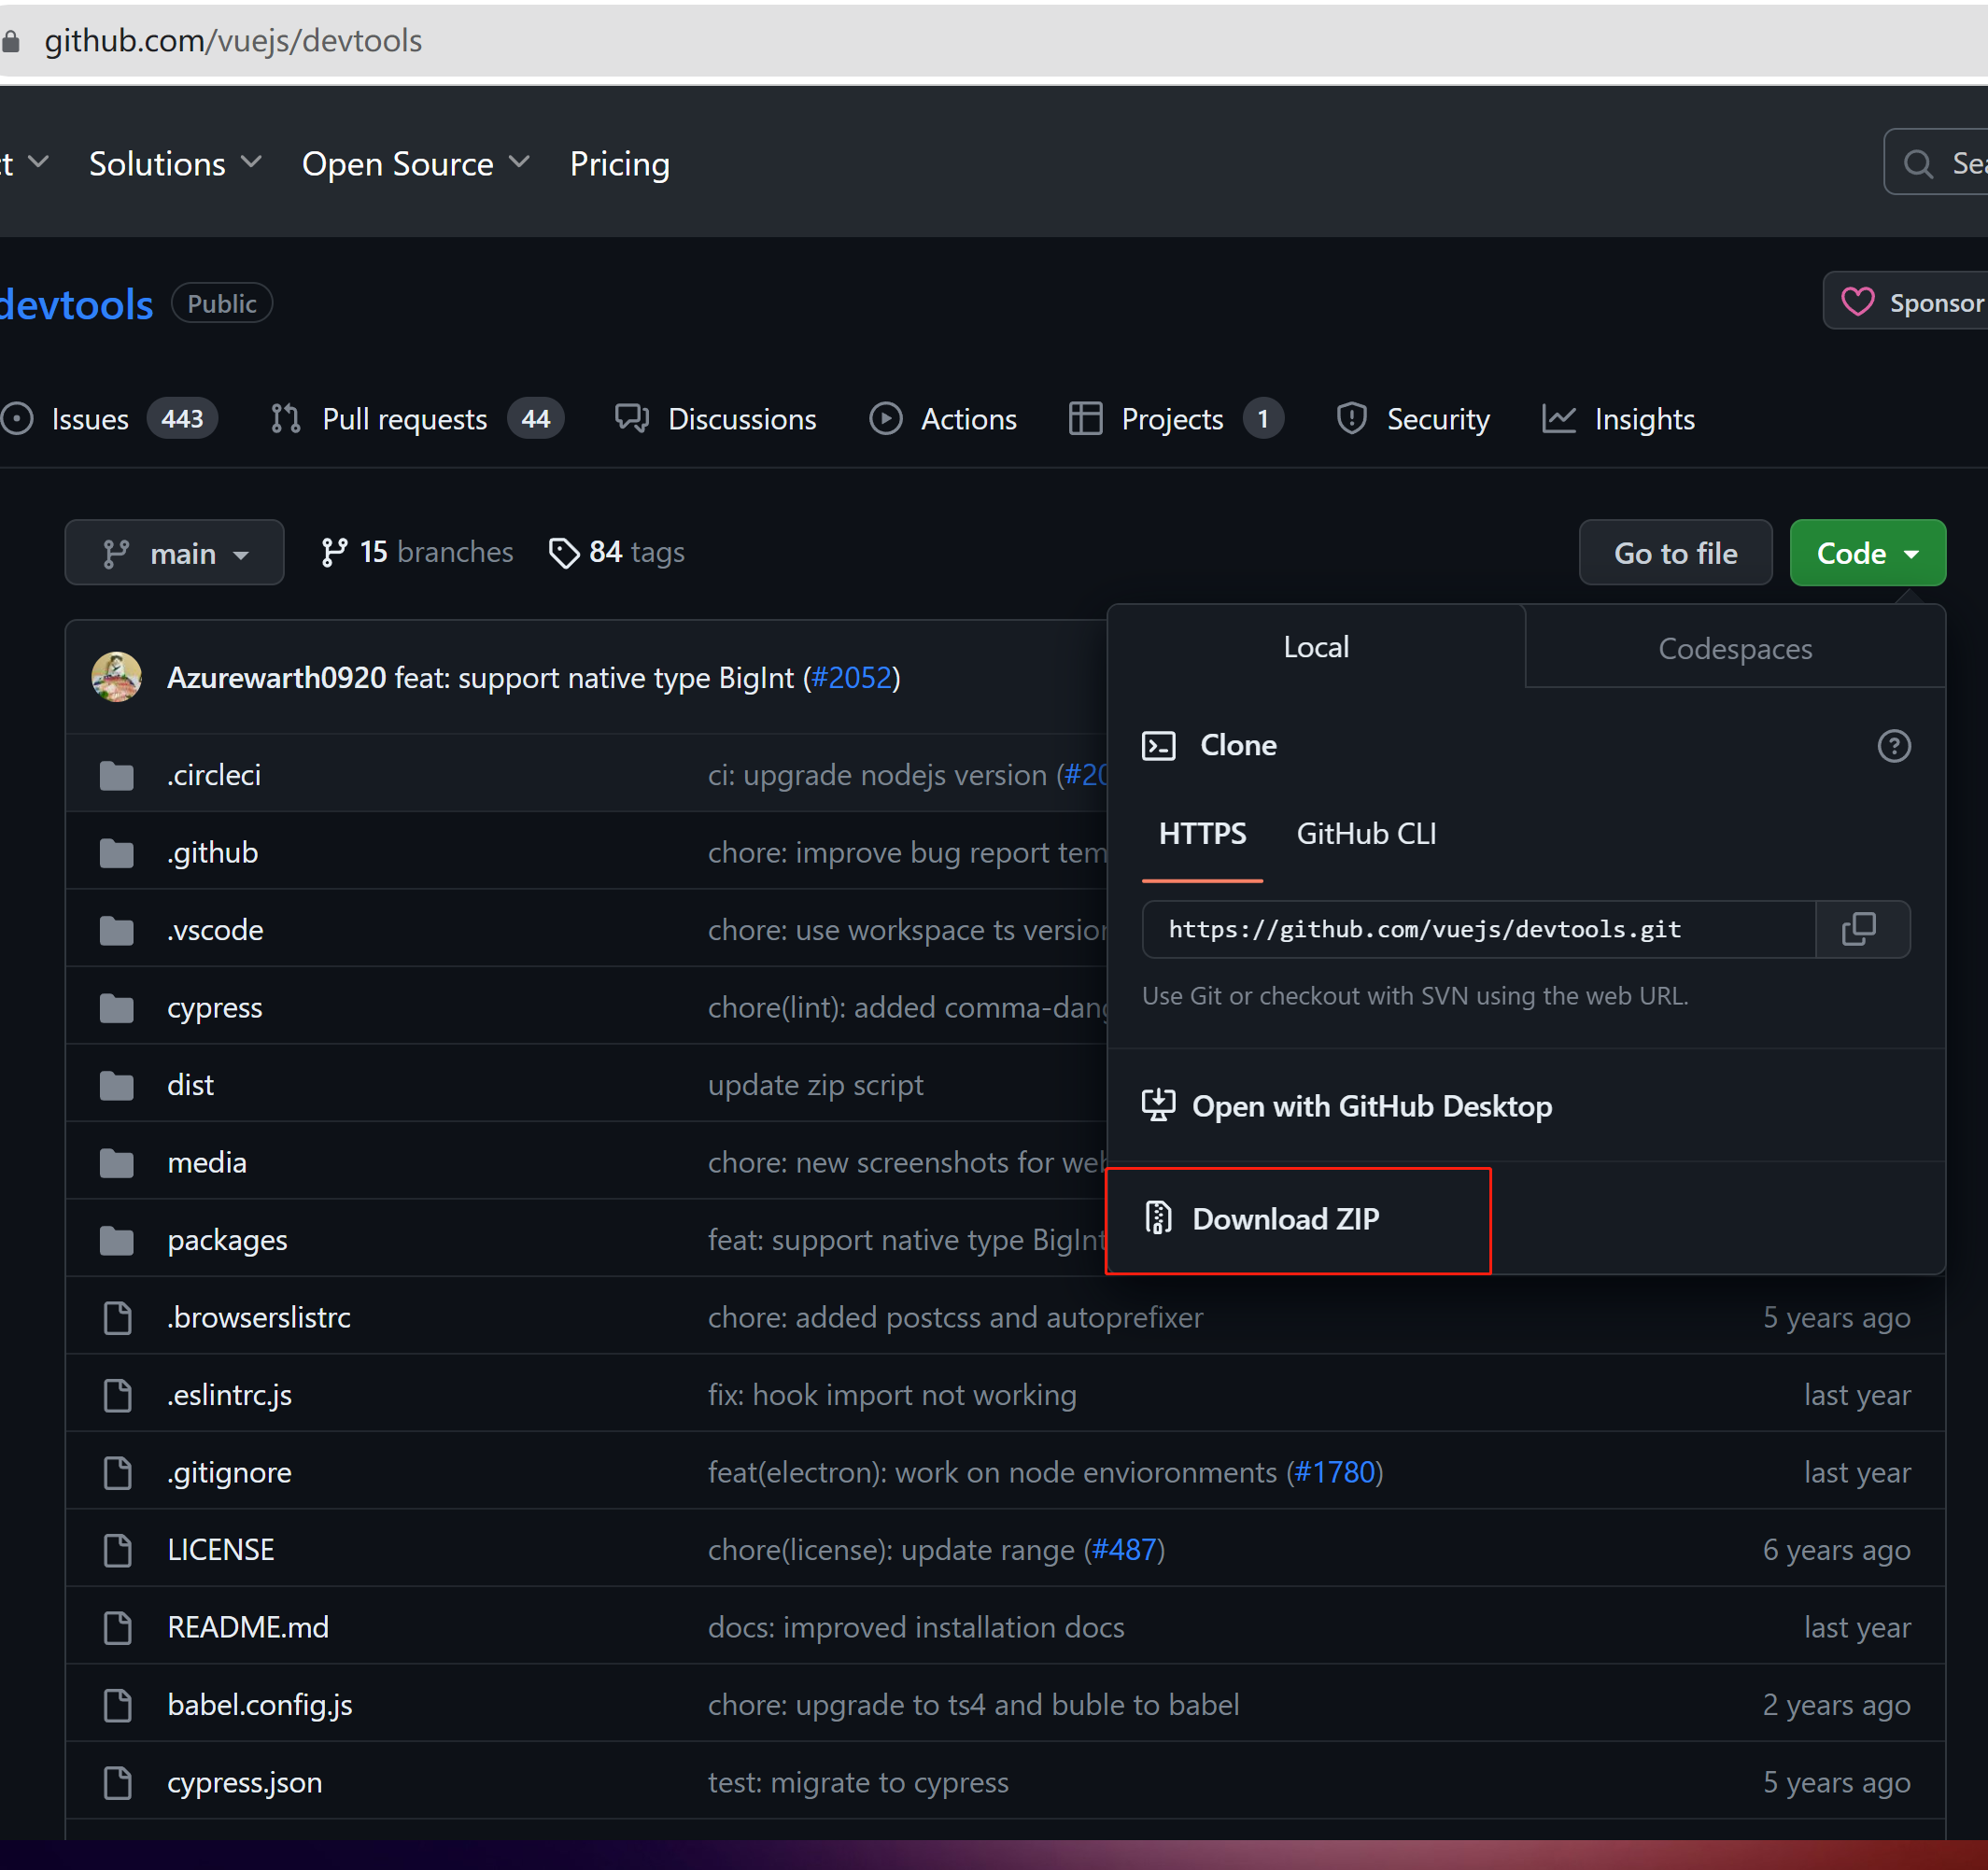Click the .browserslistrc file icon
The image size is (1988, 1870).
point(118,1318)
